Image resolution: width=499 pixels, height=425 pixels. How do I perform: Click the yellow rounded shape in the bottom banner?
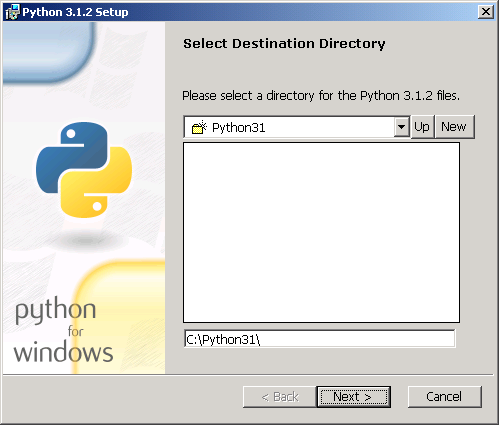(x=120, y=317)
